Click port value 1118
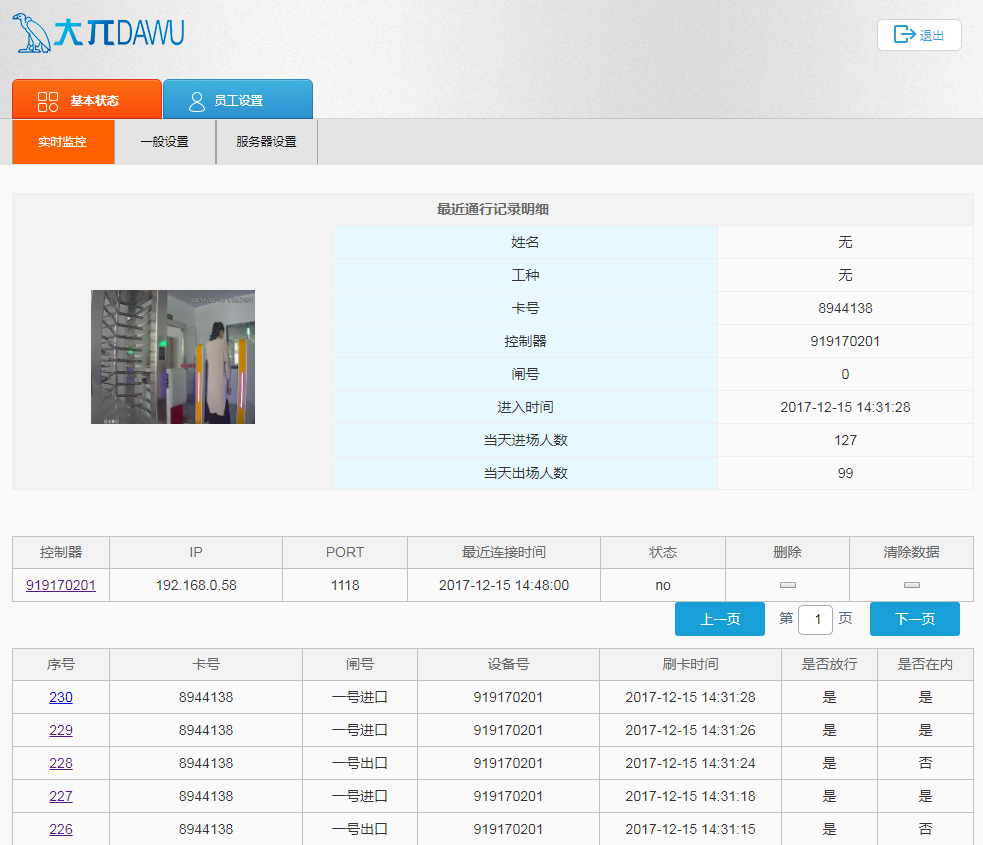This screenshot has width=983, height=845. tap(345, 585)
